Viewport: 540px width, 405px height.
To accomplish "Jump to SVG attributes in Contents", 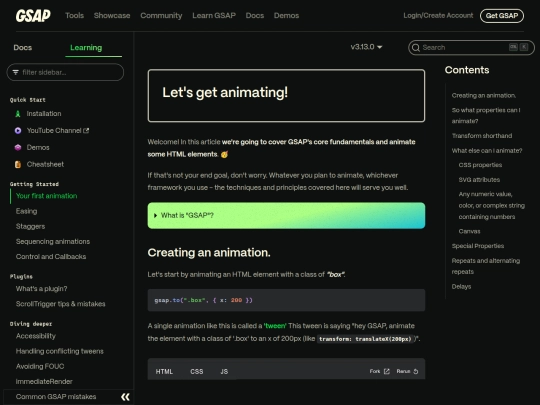I will click(479, 180).
